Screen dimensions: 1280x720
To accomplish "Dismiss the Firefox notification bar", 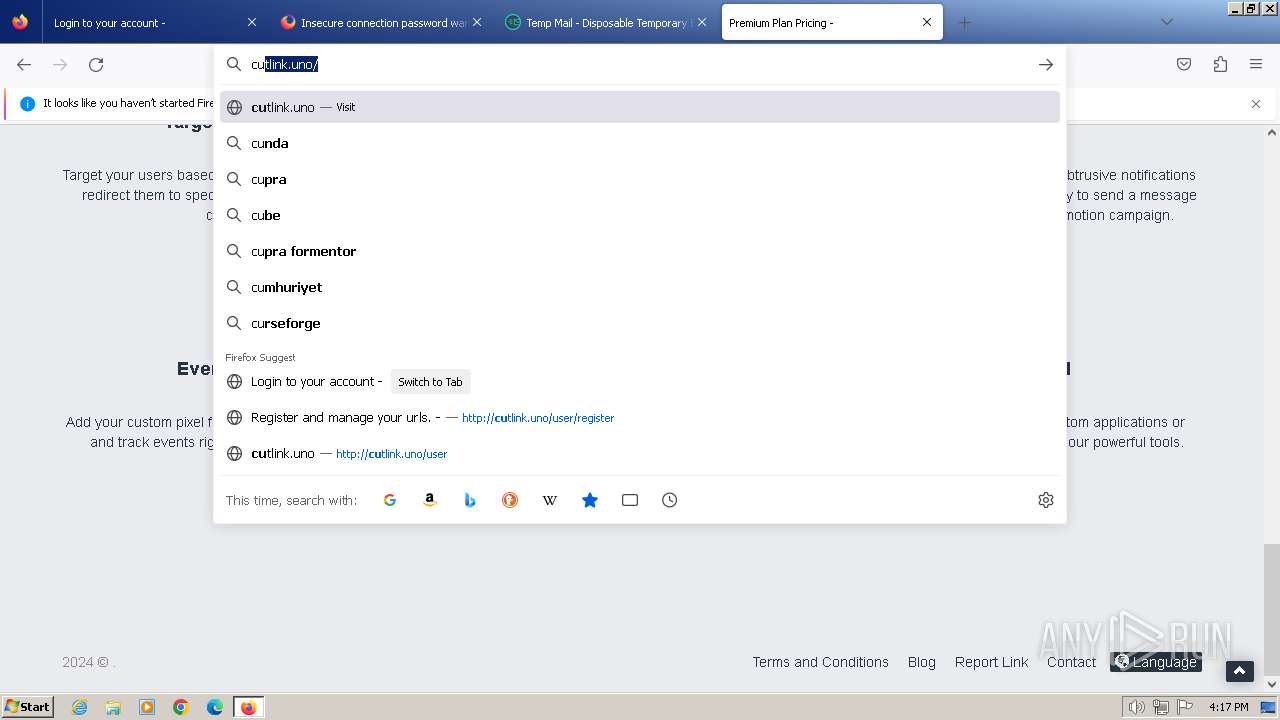I will click(x=1256, y=104).
